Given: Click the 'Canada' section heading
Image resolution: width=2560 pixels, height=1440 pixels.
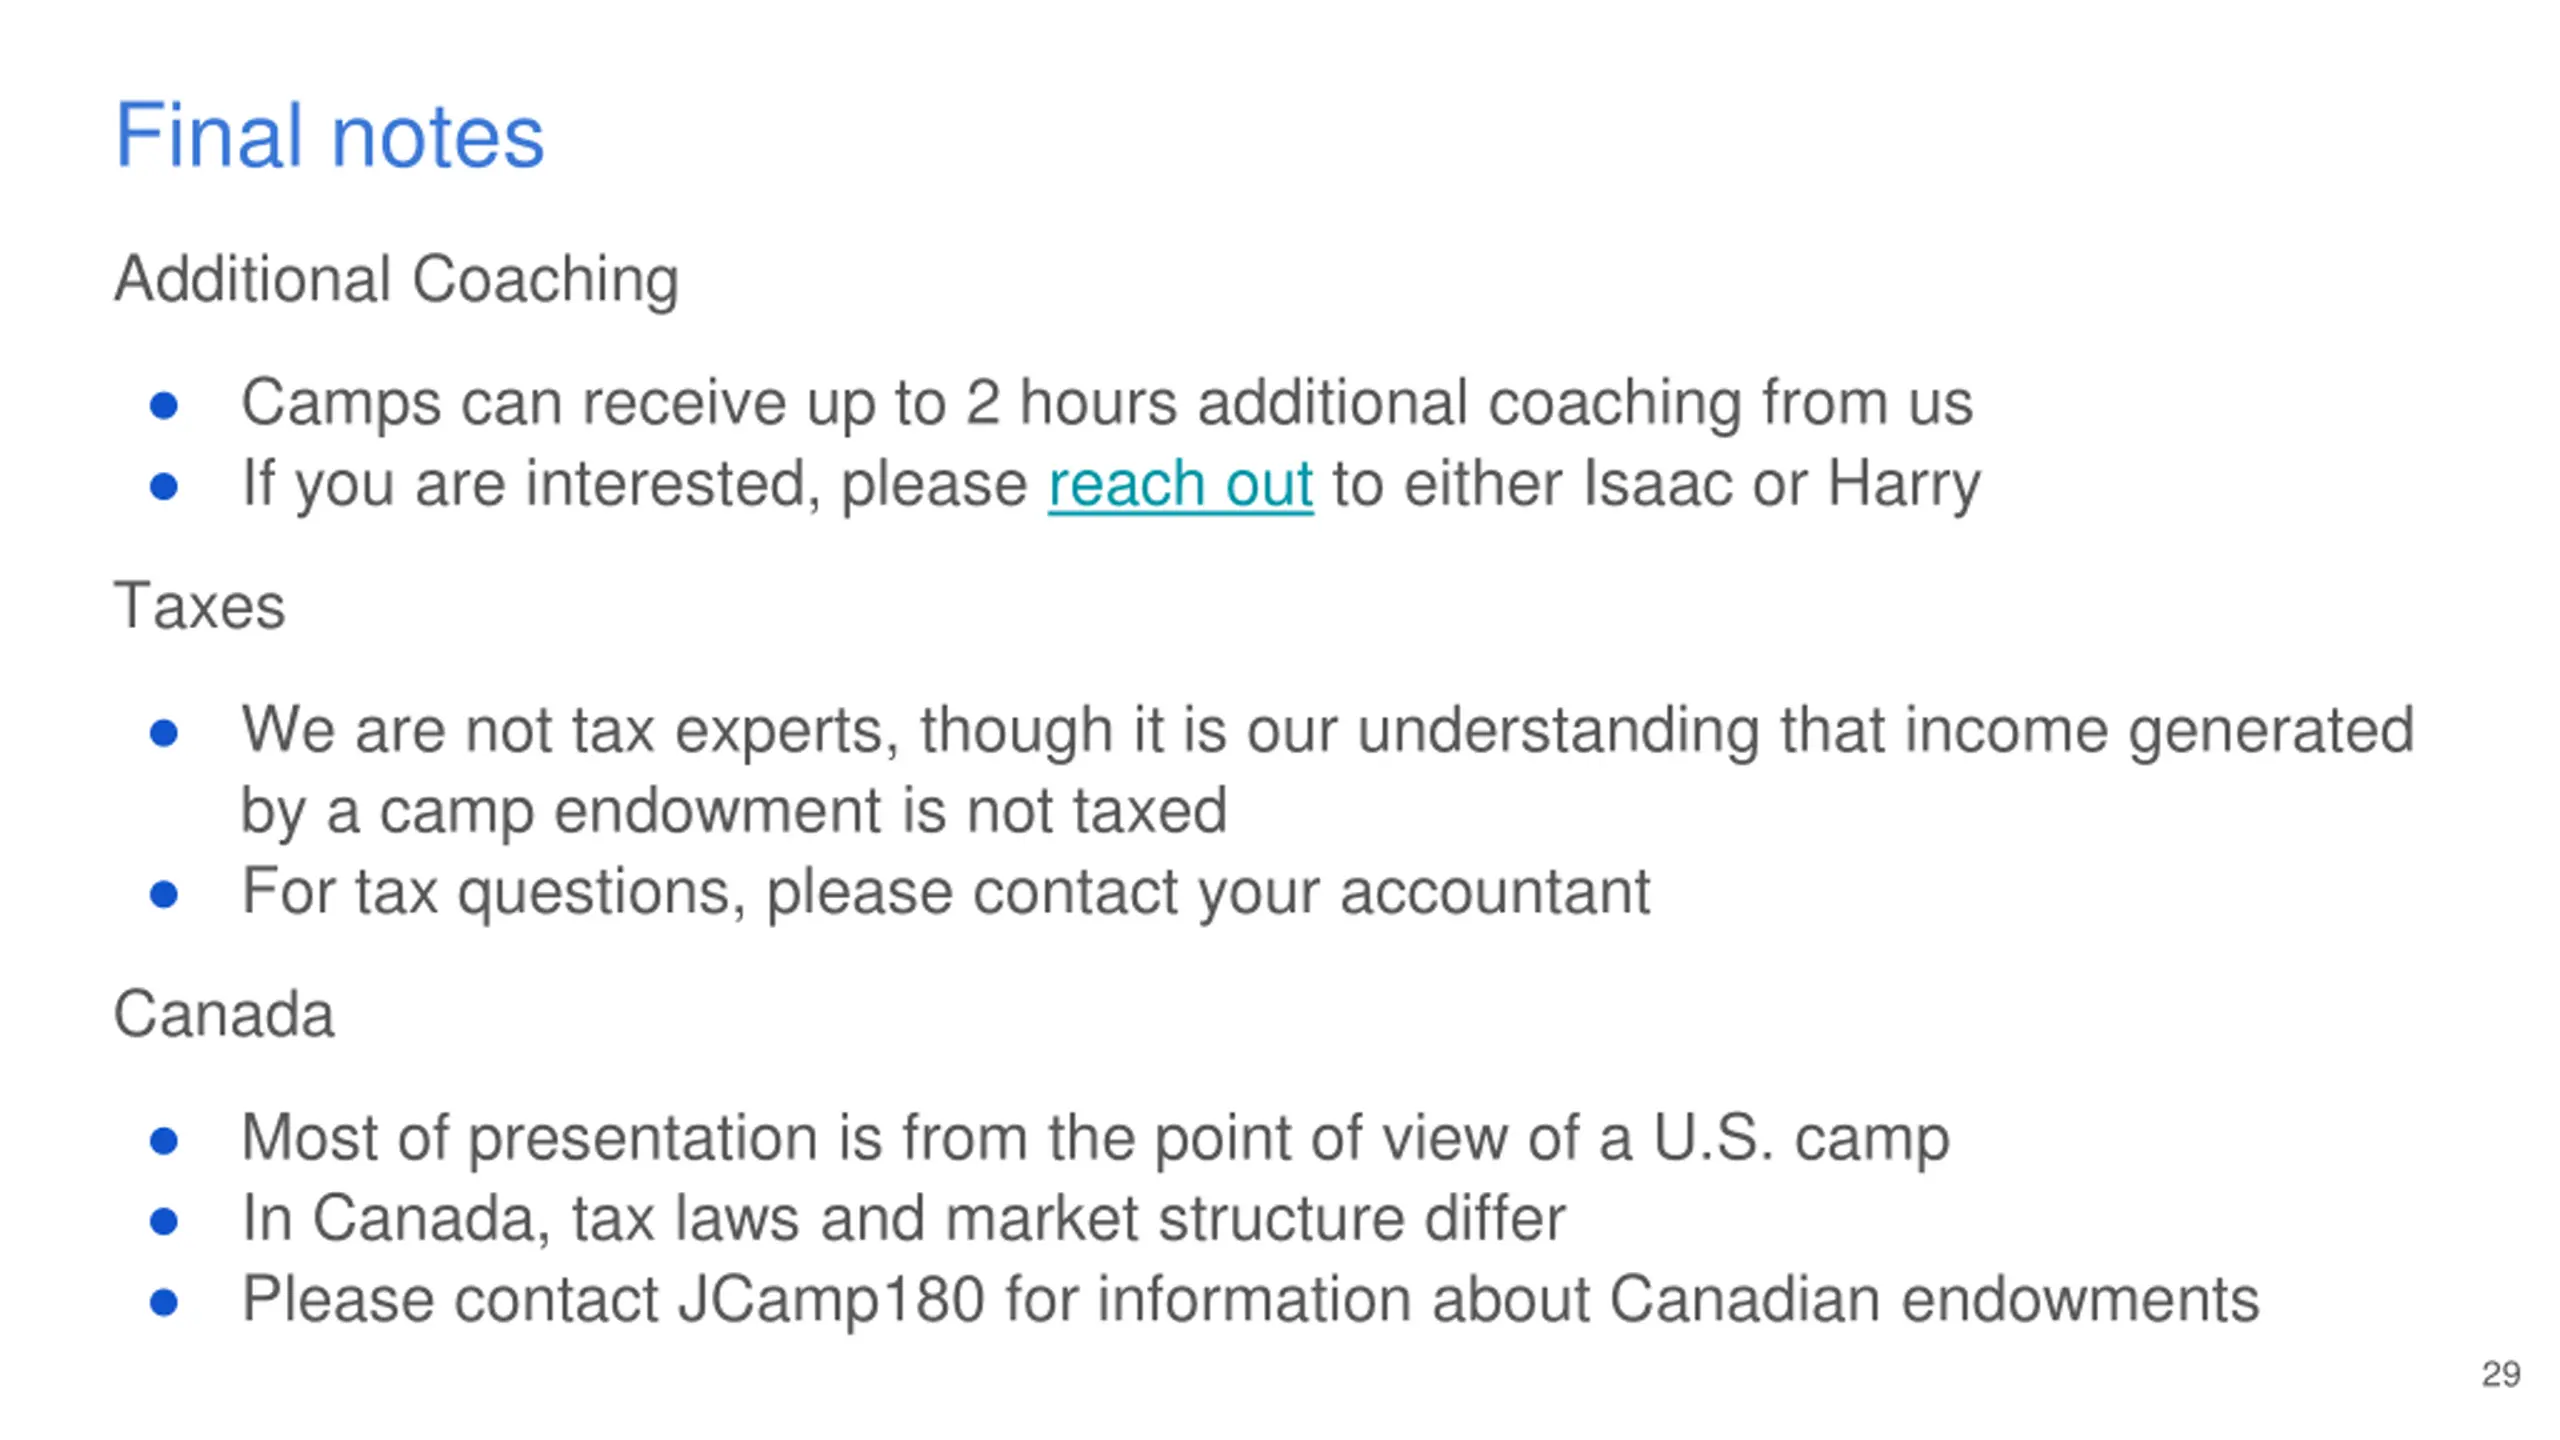Looking at the screenshot, I should [x=224, y=1014].
